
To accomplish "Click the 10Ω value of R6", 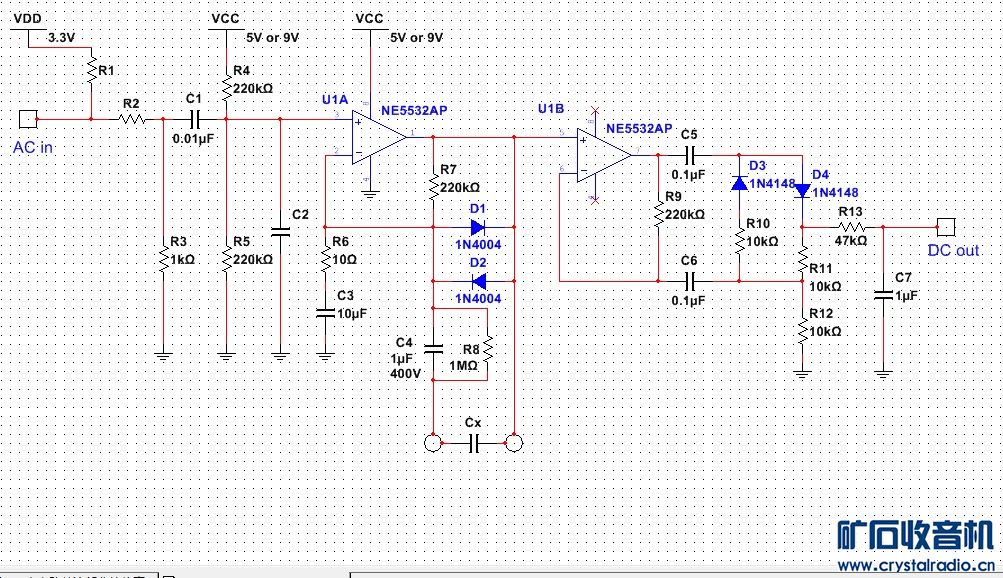I will pos(345,260).
